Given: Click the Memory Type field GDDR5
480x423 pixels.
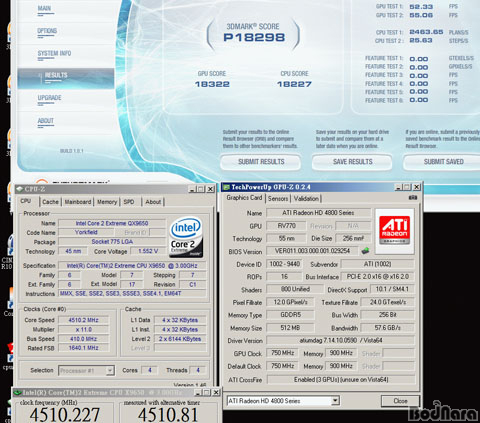Looking at the screenshot, I should (x=290, y=315).
